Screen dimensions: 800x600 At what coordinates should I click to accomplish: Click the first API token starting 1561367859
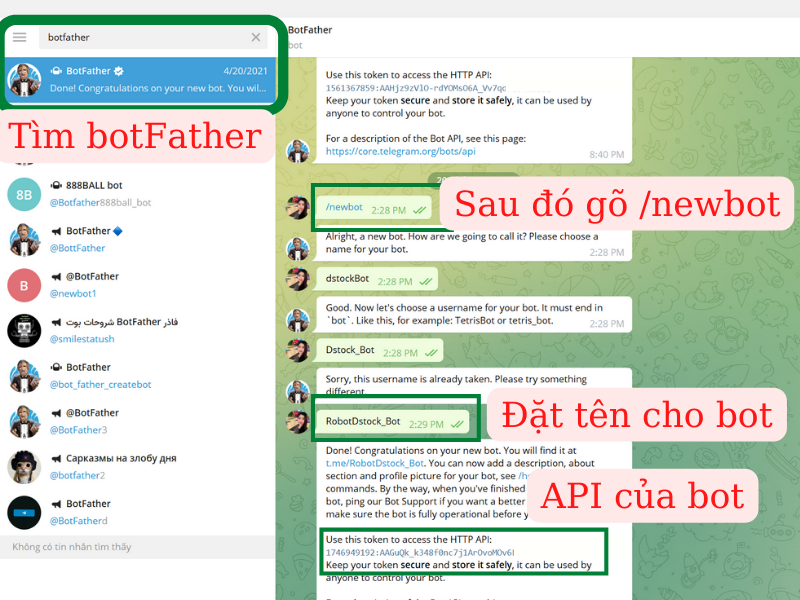tap(416, 88)
